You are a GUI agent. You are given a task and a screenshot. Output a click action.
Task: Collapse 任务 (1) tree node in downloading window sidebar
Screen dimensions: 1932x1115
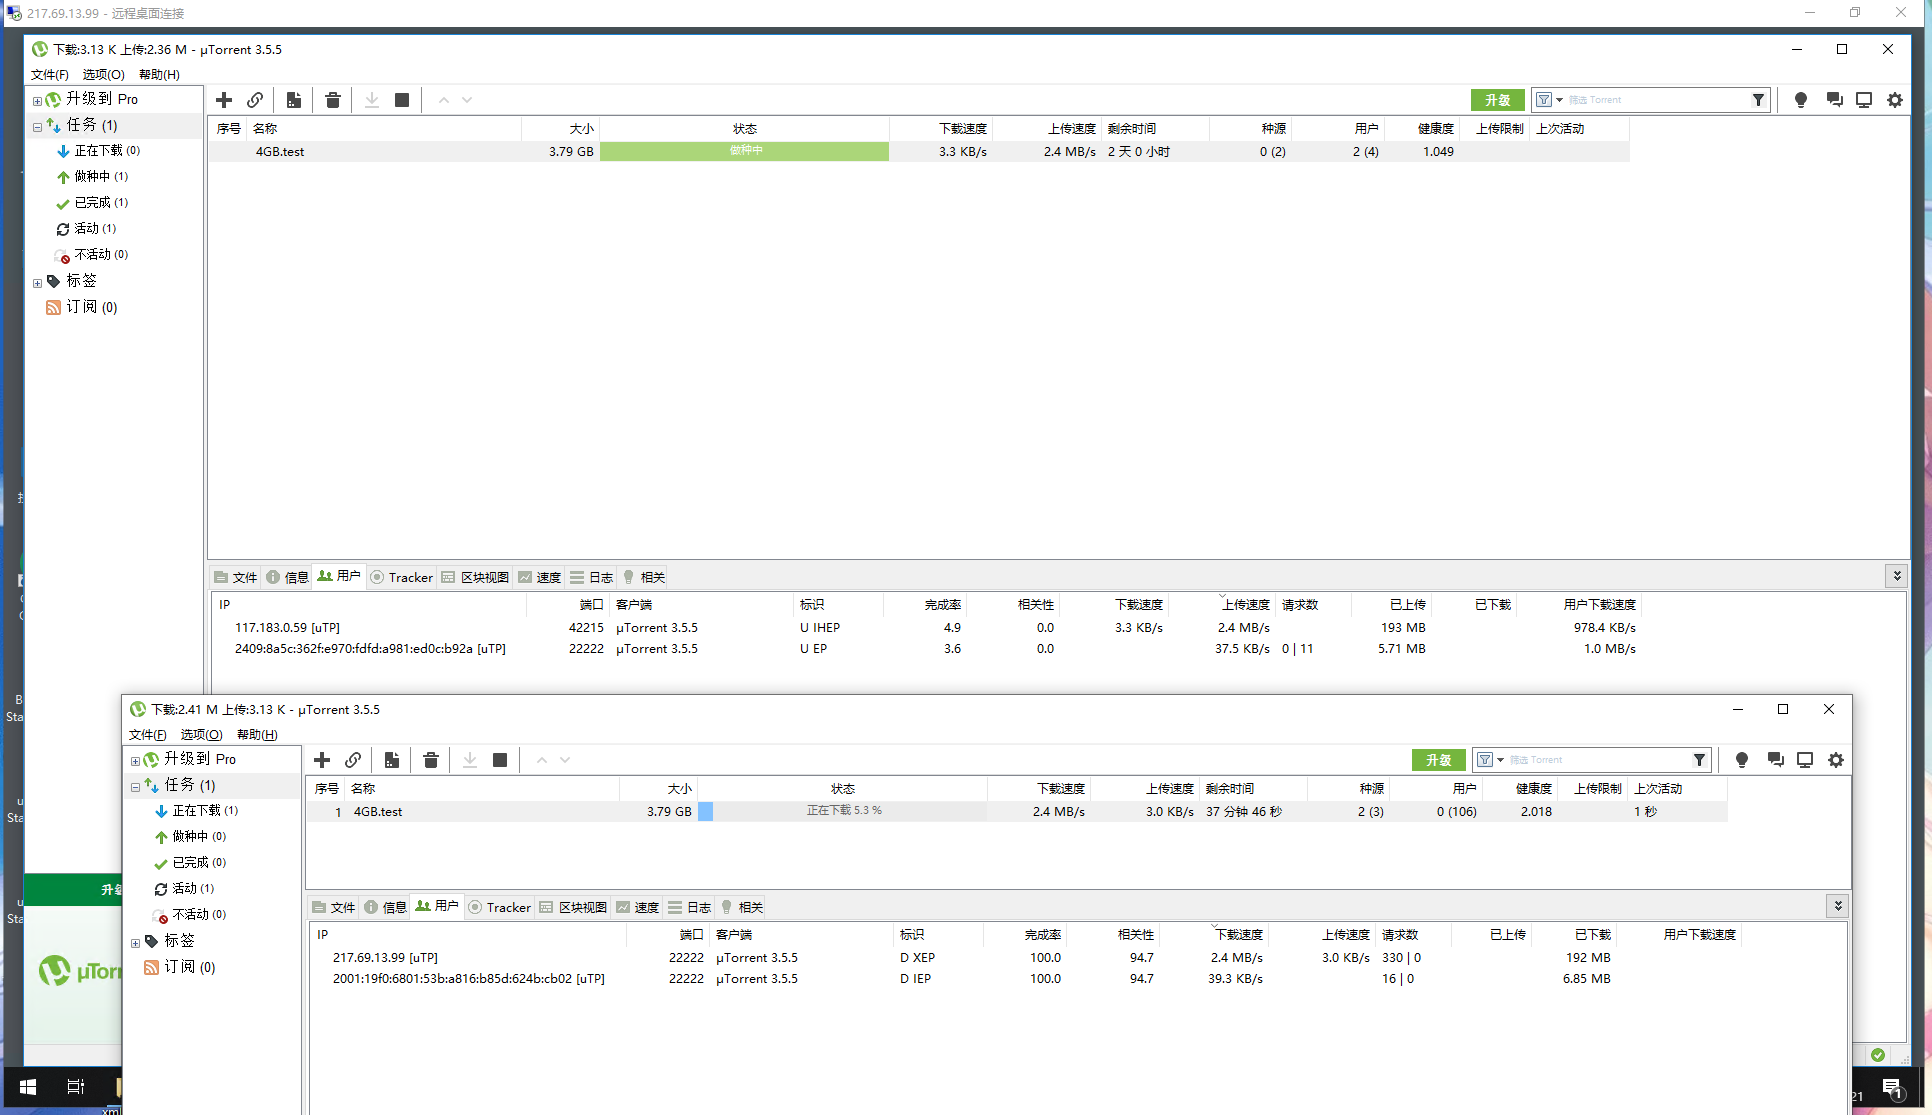(136, 787)
